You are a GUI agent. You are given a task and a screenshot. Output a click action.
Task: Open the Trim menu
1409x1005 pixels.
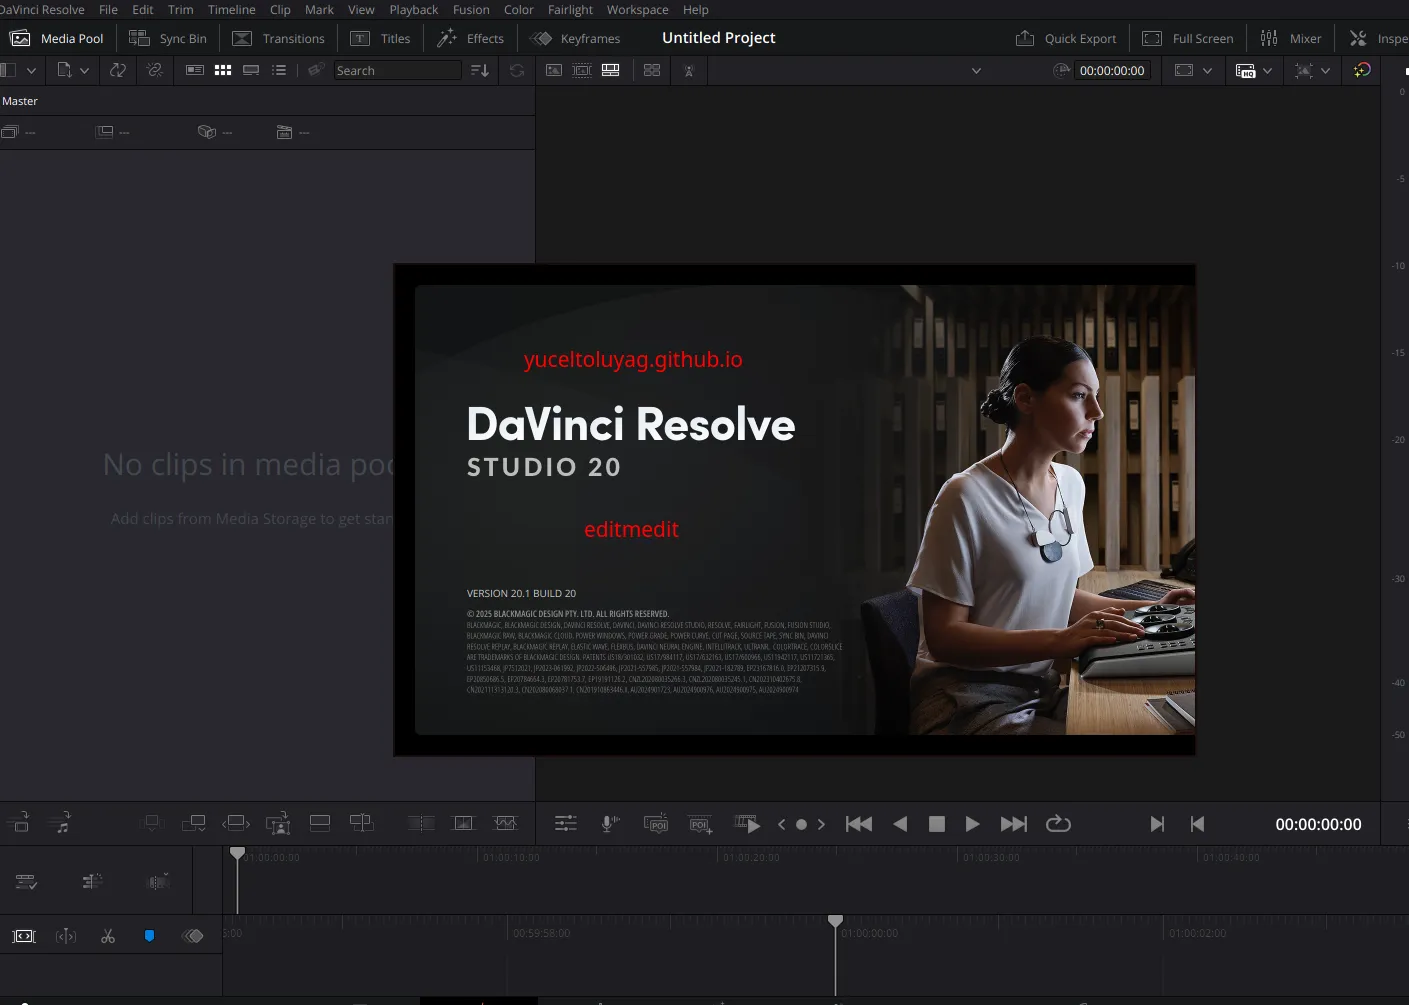pyautogui.click(x=181, y=9)
